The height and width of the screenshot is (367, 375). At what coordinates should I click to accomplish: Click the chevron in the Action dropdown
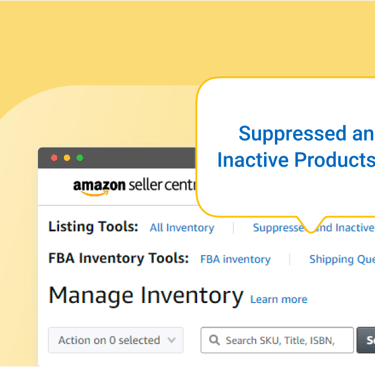click(x=171, y=340)
